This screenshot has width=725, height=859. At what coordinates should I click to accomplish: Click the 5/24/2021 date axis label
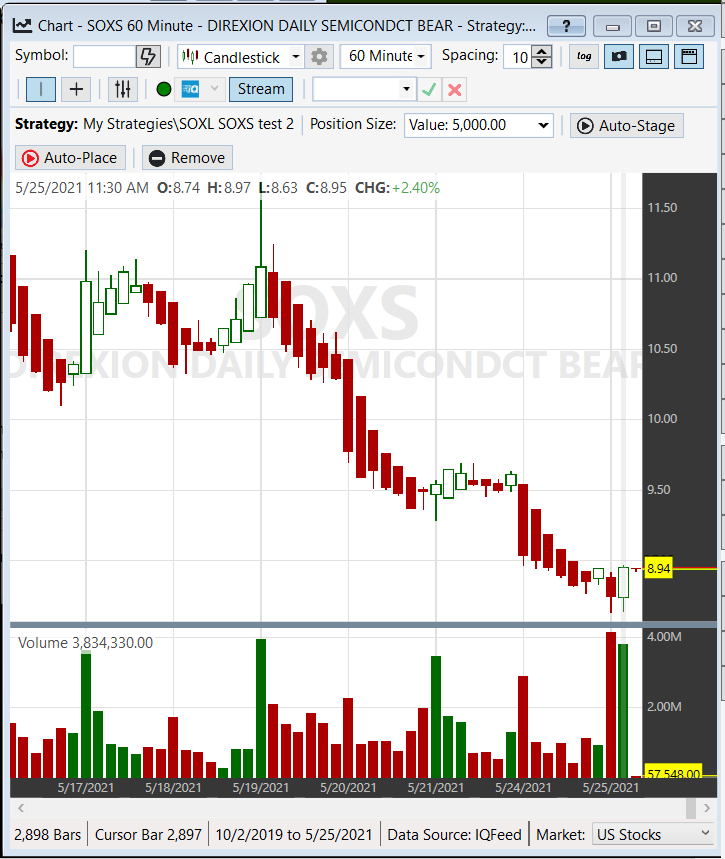click(523, 788)
